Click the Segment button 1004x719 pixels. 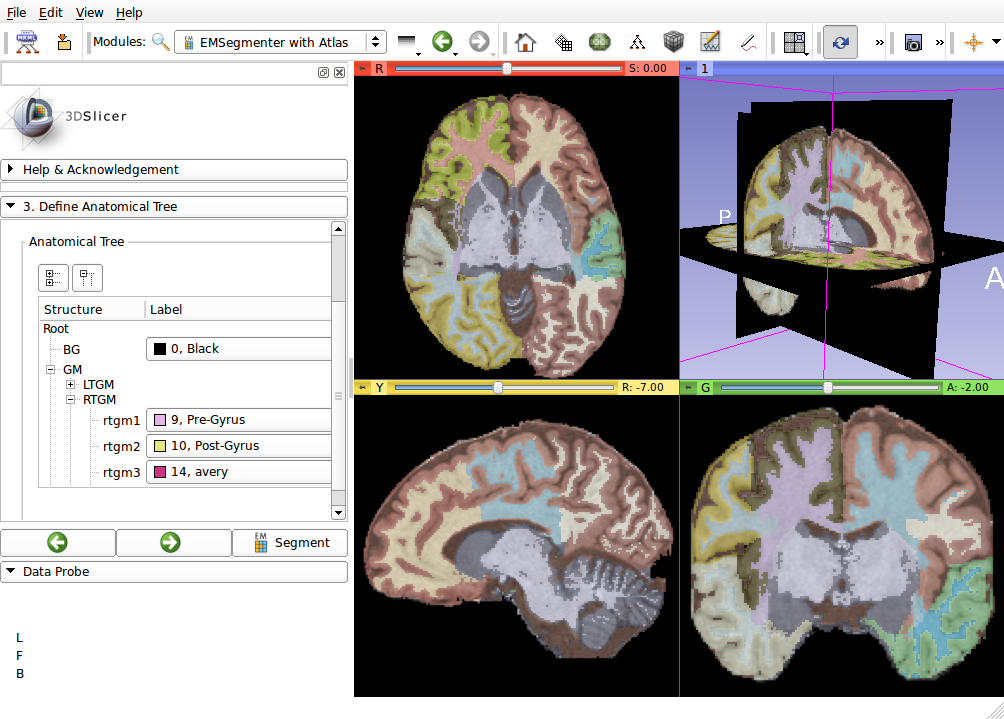click(290, 543)
